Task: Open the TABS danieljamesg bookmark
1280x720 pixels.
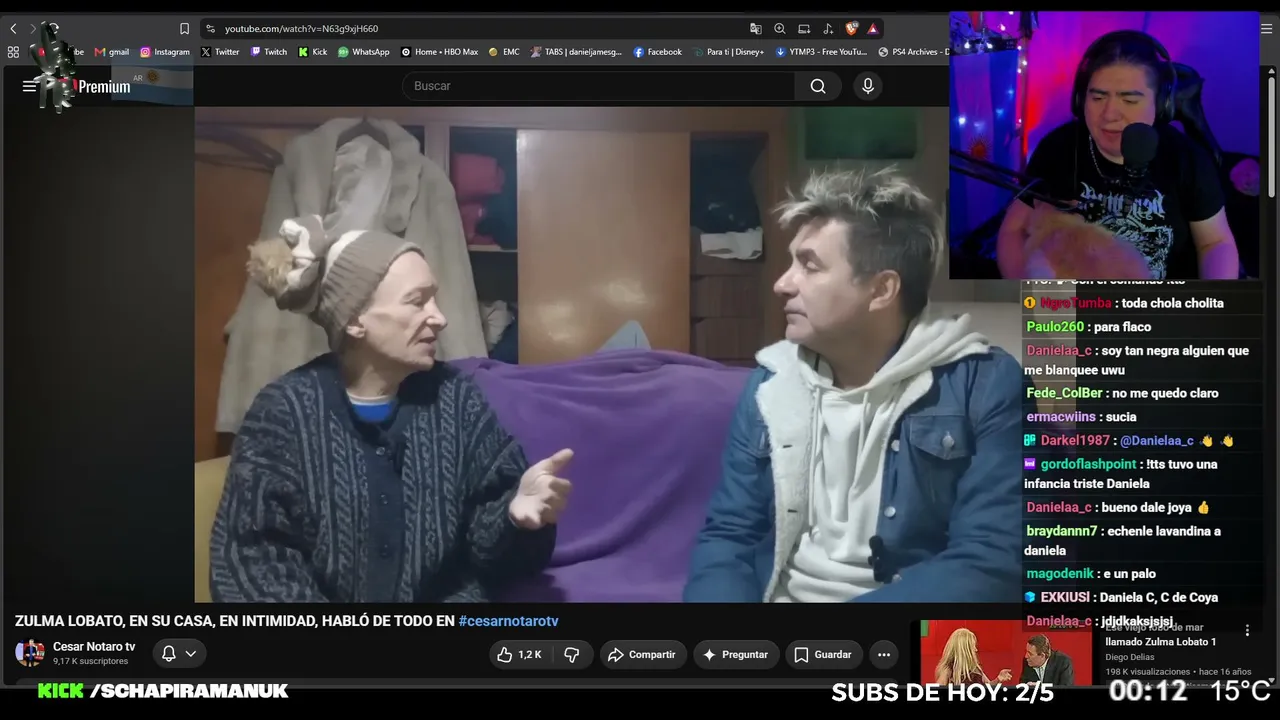Action: click(x=576, y=52)
